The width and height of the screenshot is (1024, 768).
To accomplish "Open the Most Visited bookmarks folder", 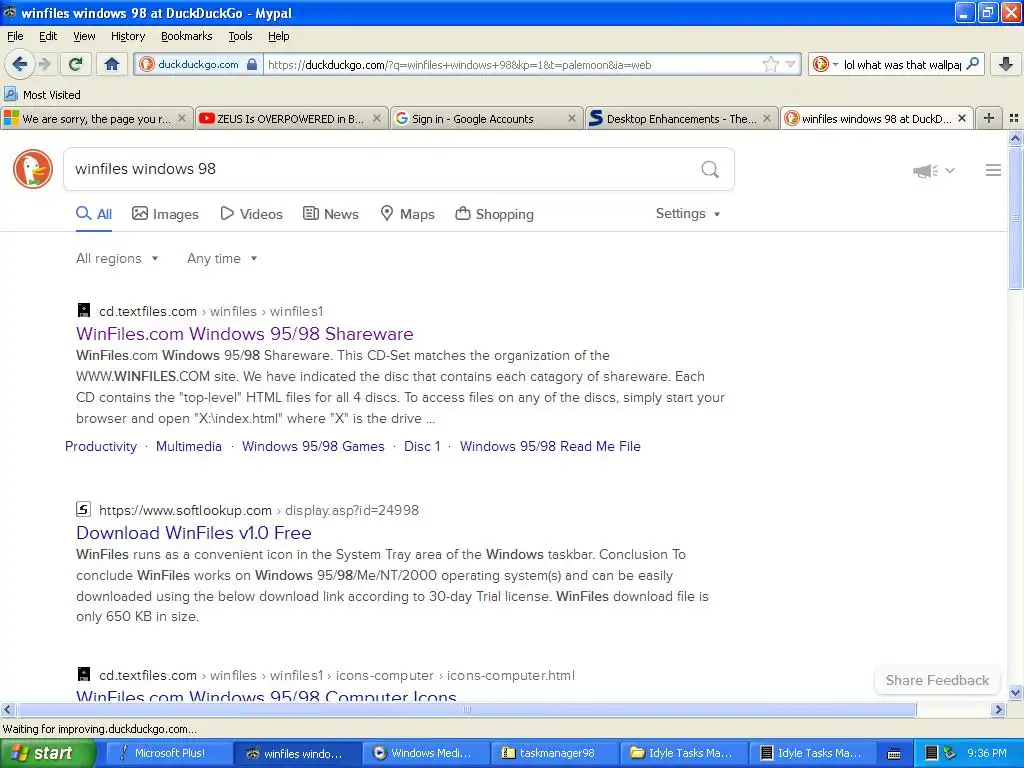I will point(42,95).
